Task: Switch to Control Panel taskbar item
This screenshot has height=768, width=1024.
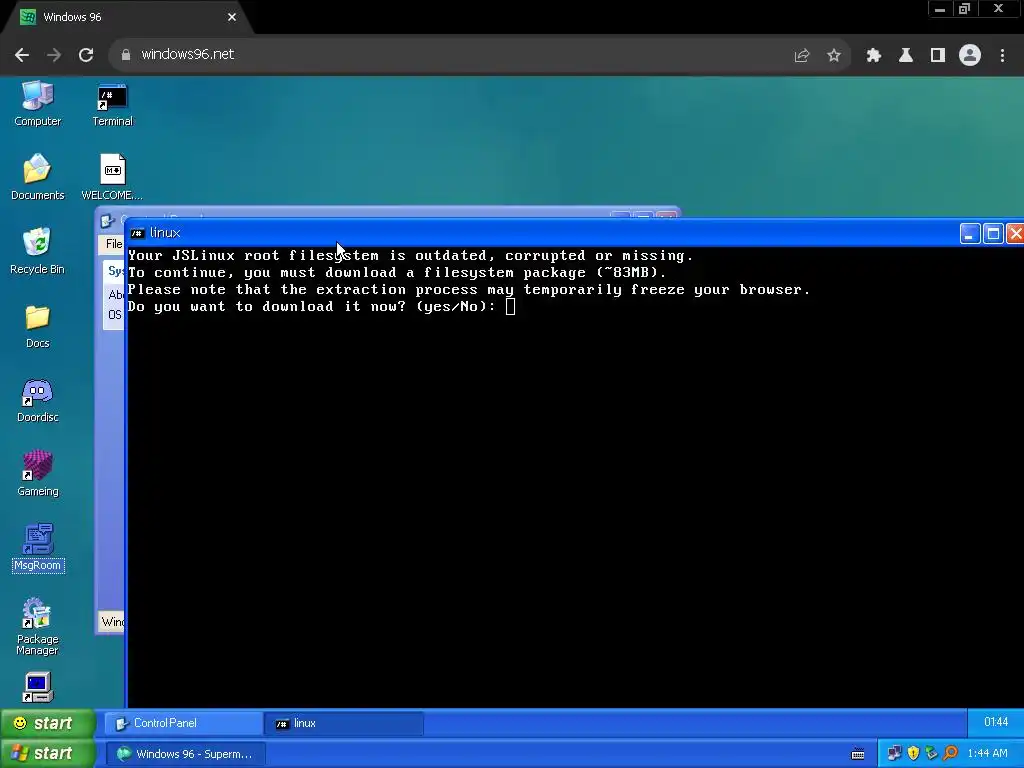Action: pos(183,723)
